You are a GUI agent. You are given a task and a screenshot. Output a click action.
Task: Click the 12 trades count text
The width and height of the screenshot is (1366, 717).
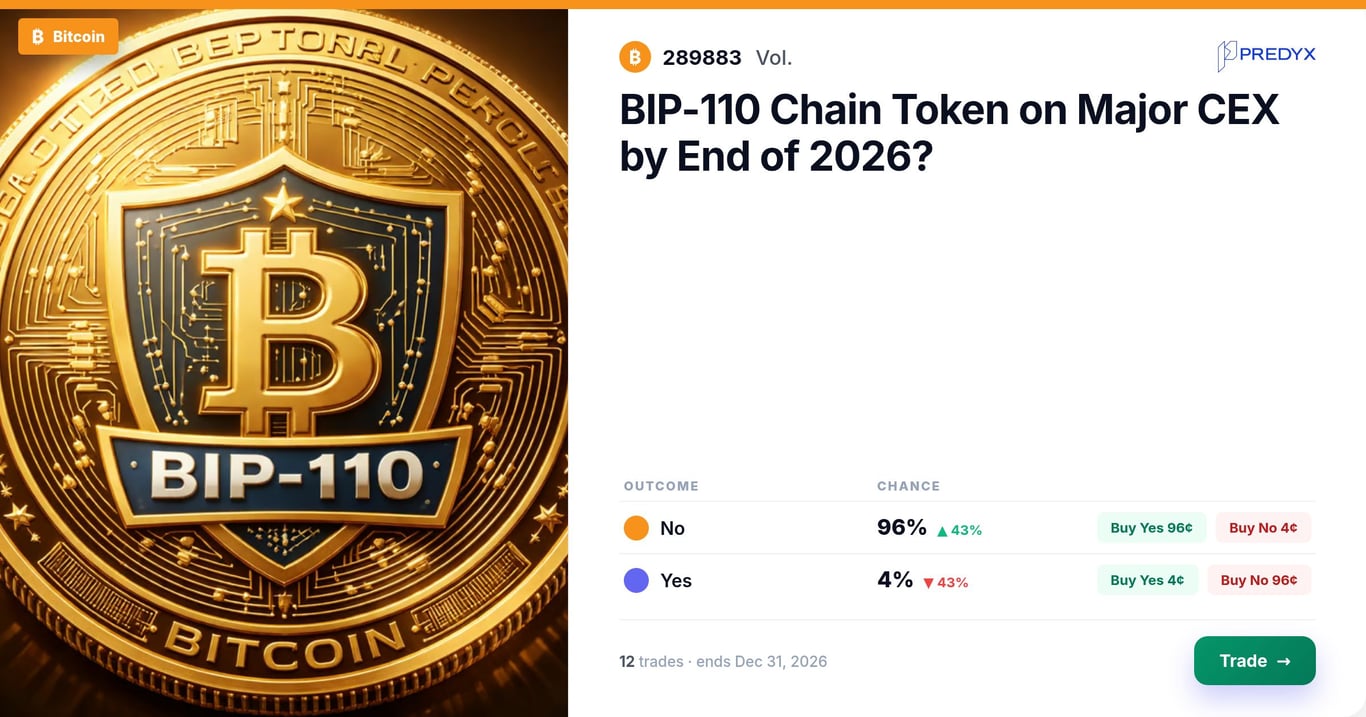coord(651,661)
